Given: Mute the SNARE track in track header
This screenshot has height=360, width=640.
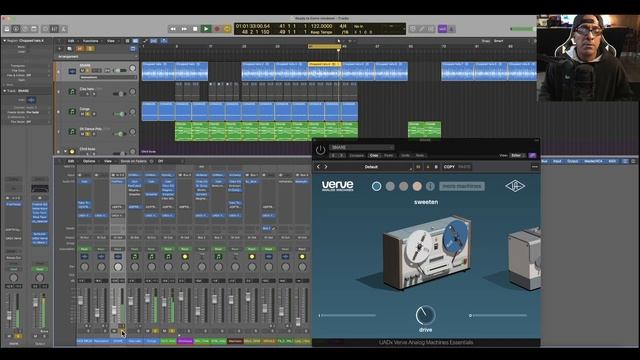Looking at the screenshot, I should [82, 71].
